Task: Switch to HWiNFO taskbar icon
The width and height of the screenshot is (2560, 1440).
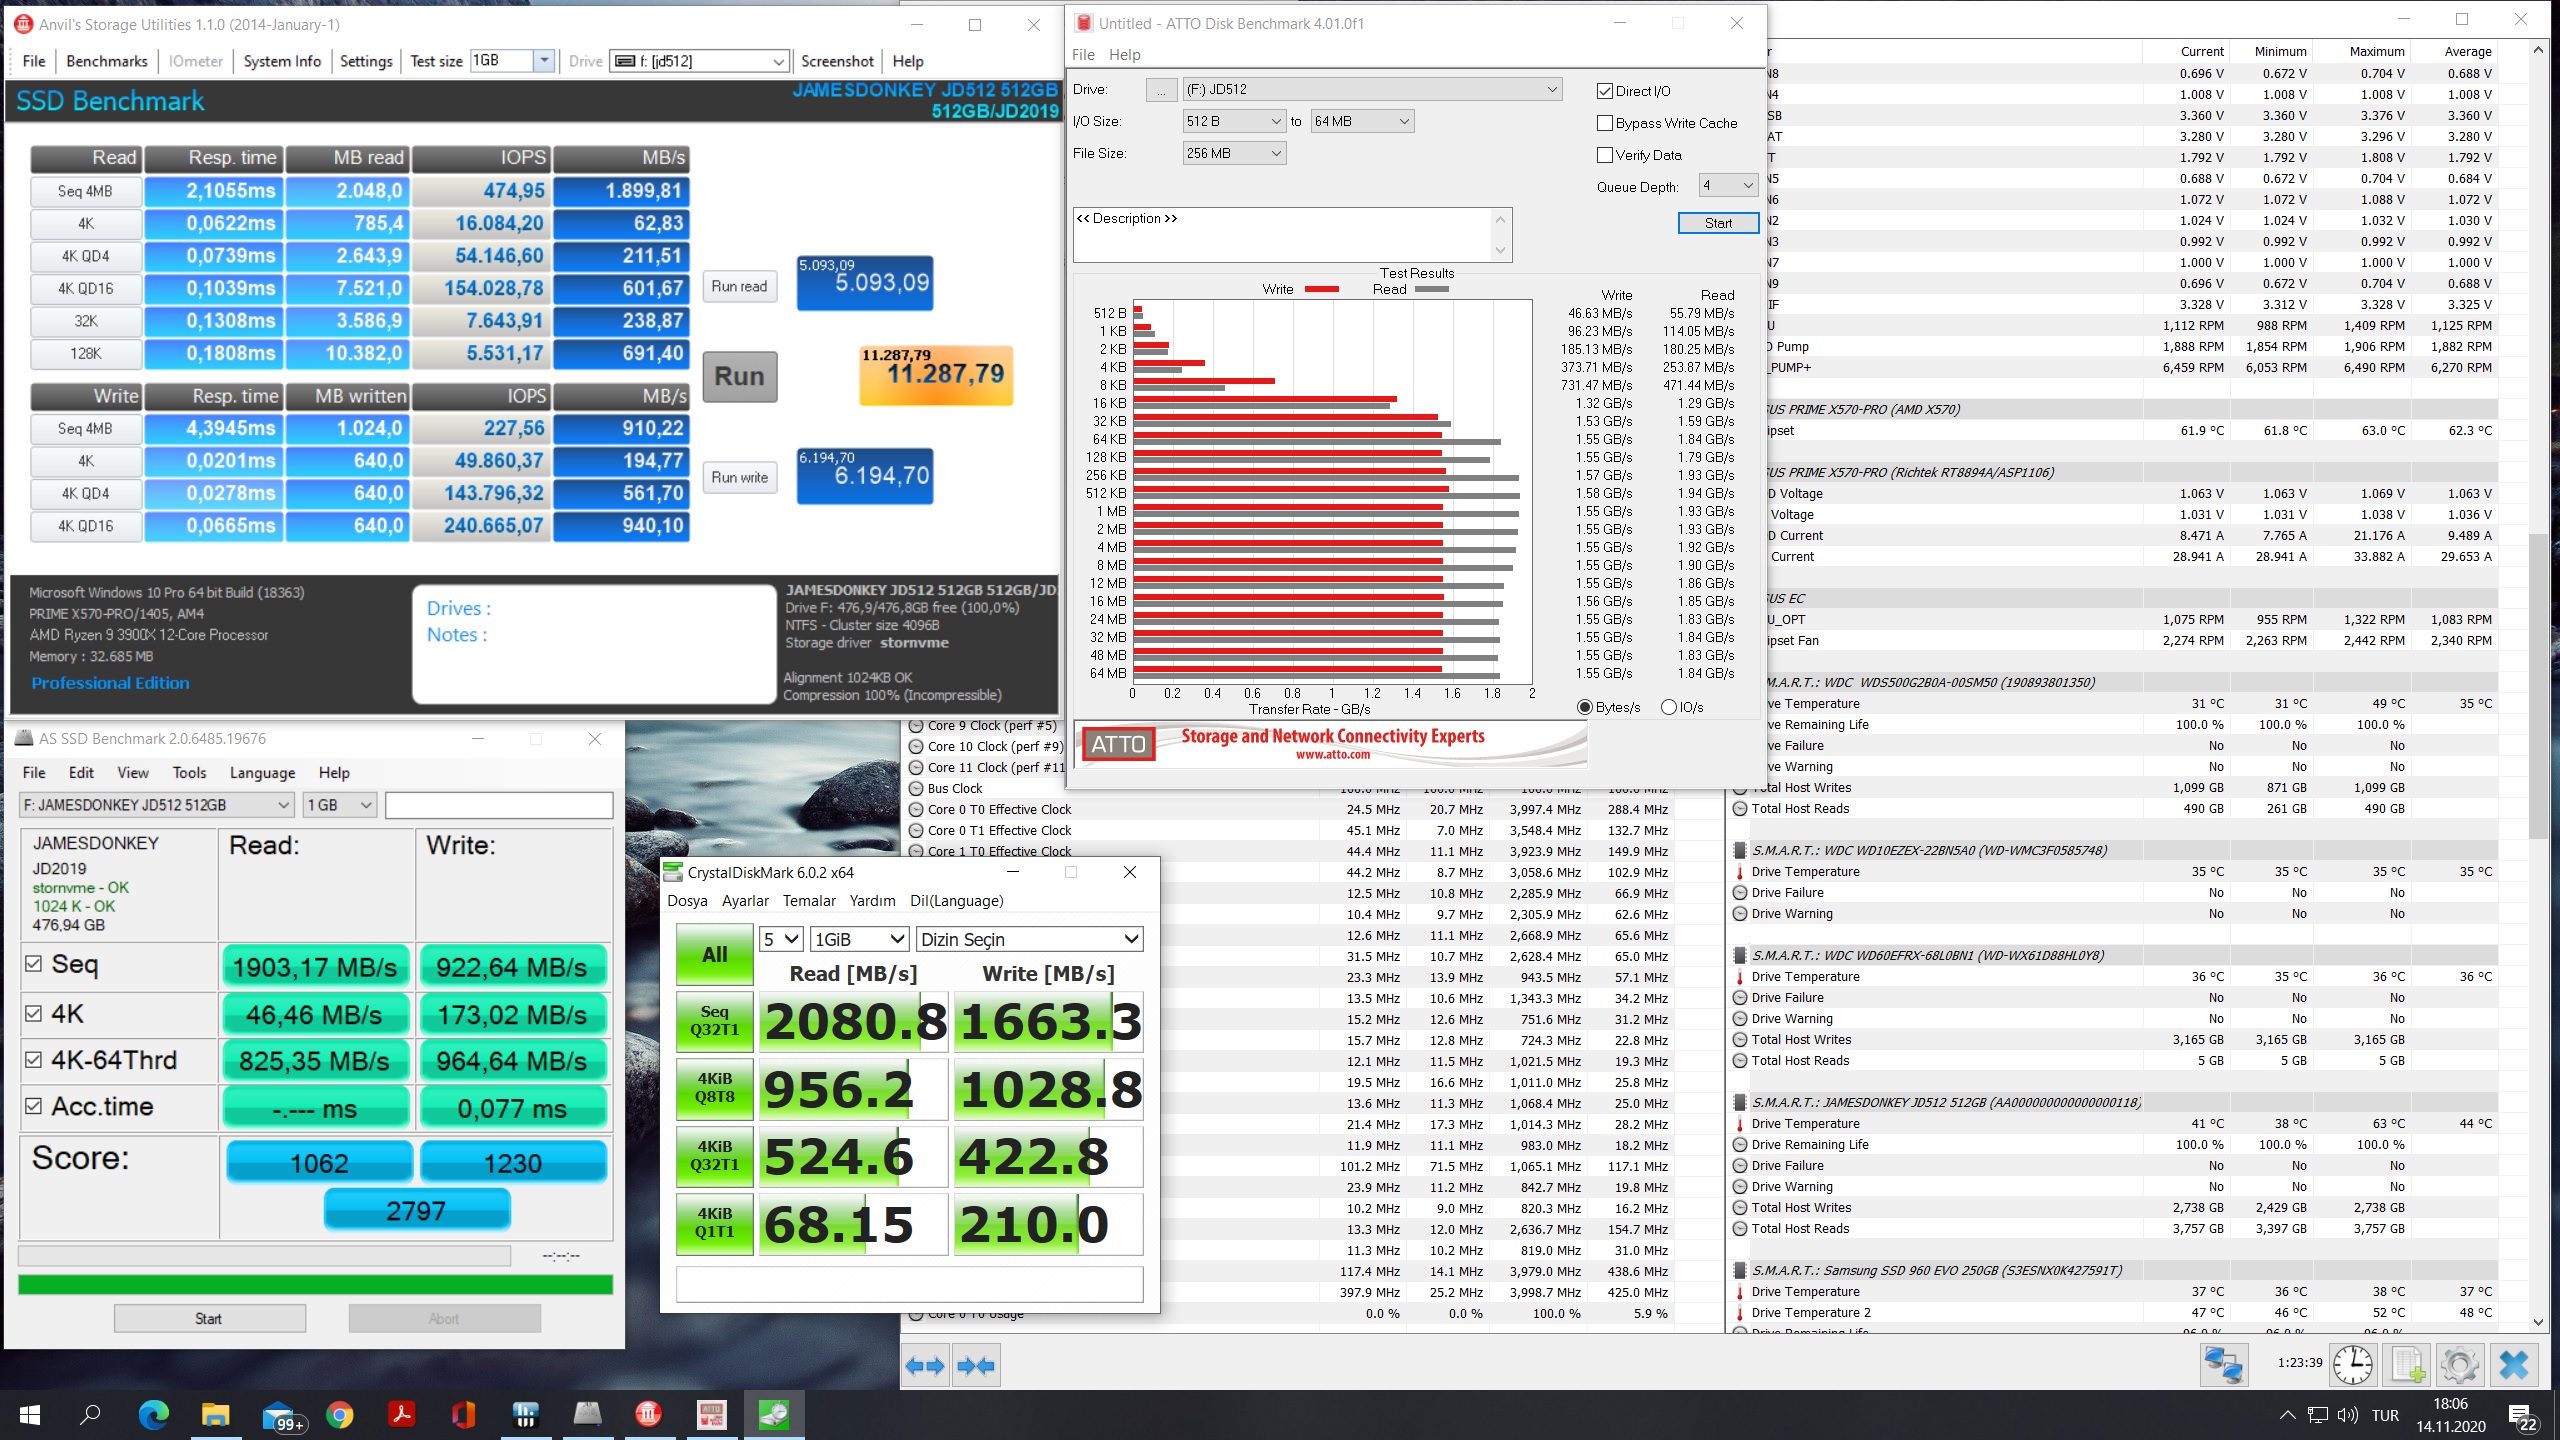Action: click(x=525, y=1415)
